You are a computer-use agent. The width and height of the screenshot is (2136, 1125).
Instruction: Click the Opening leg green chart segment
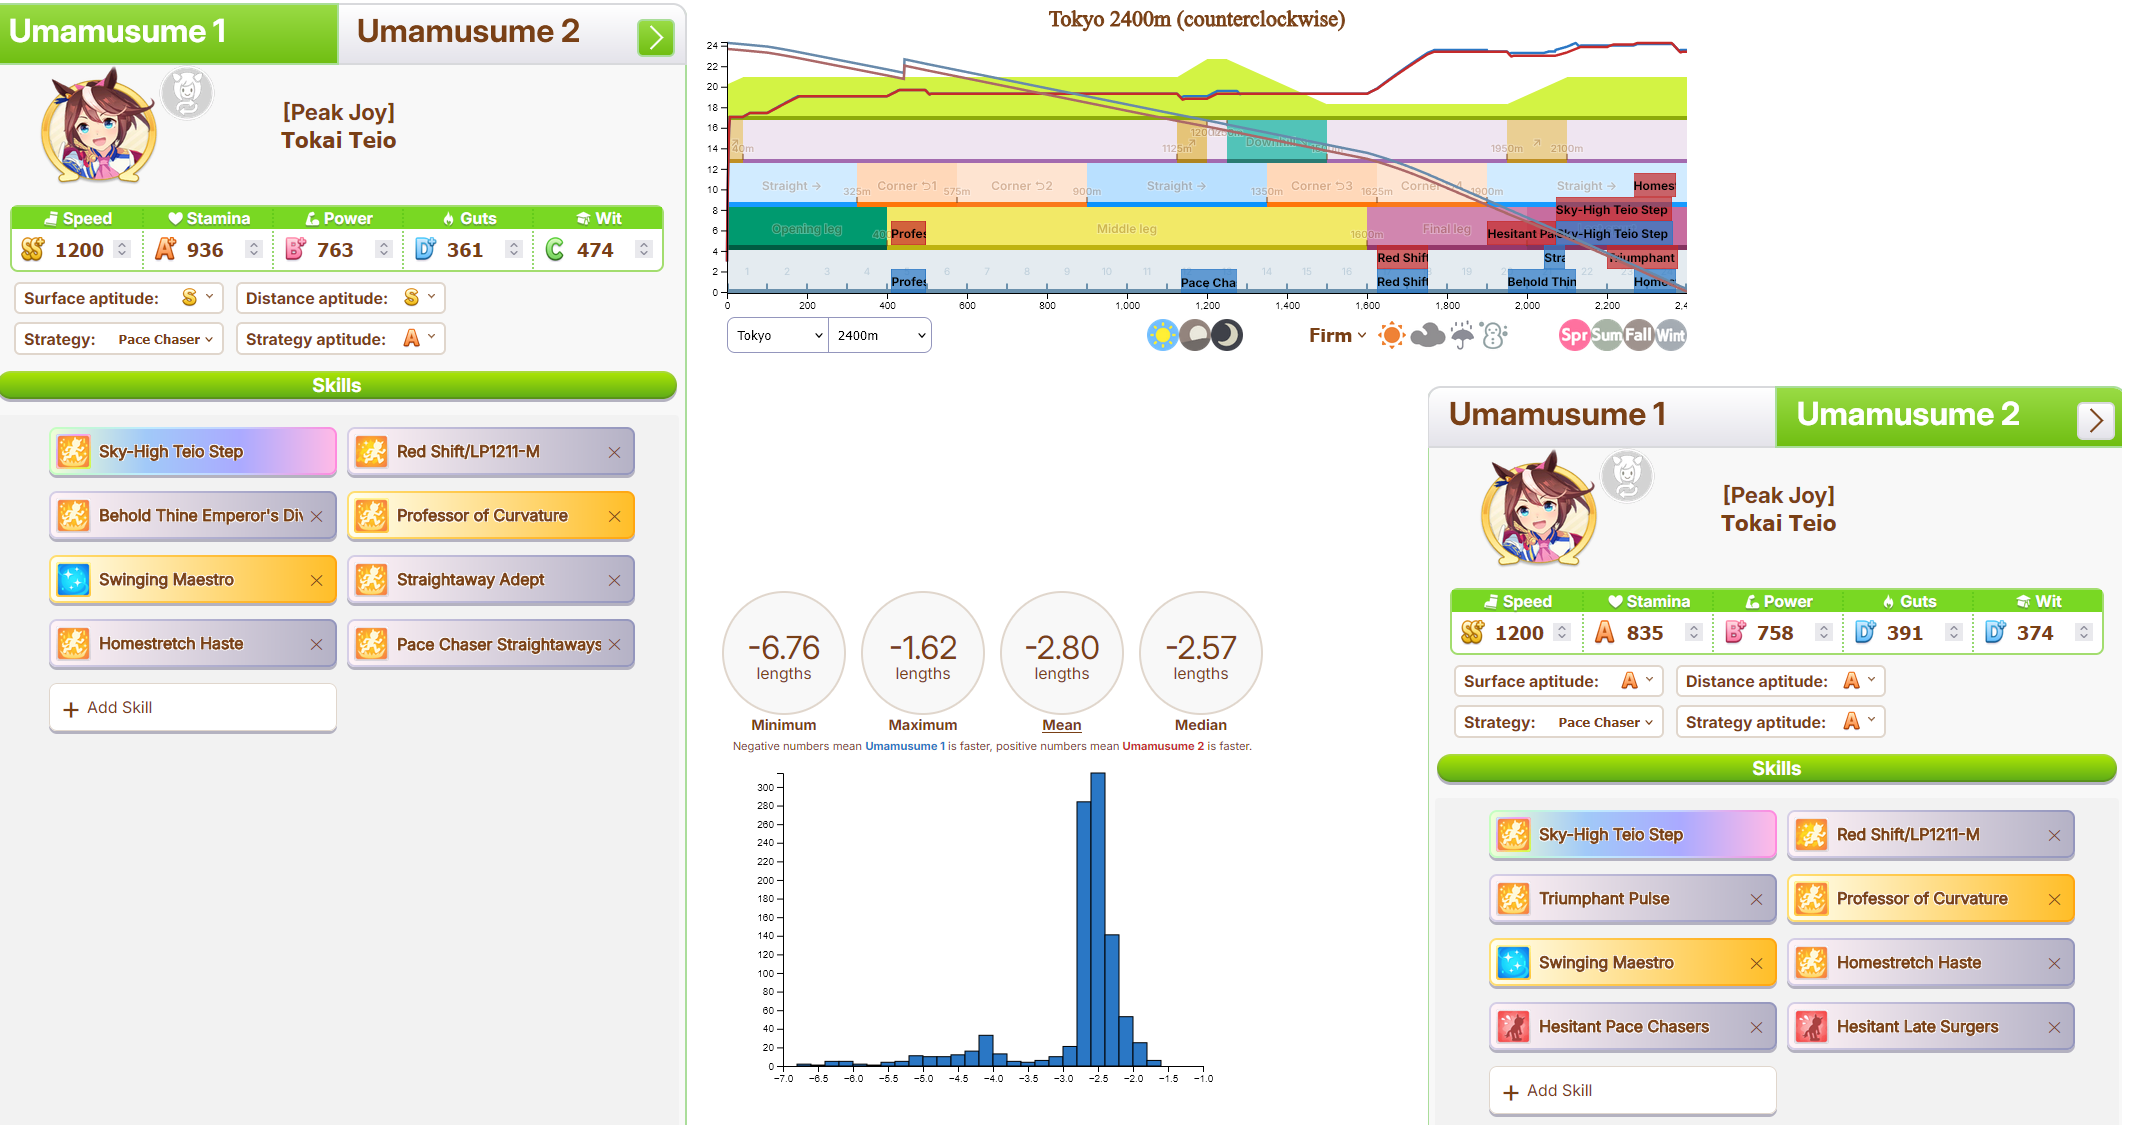pos(807,229)
